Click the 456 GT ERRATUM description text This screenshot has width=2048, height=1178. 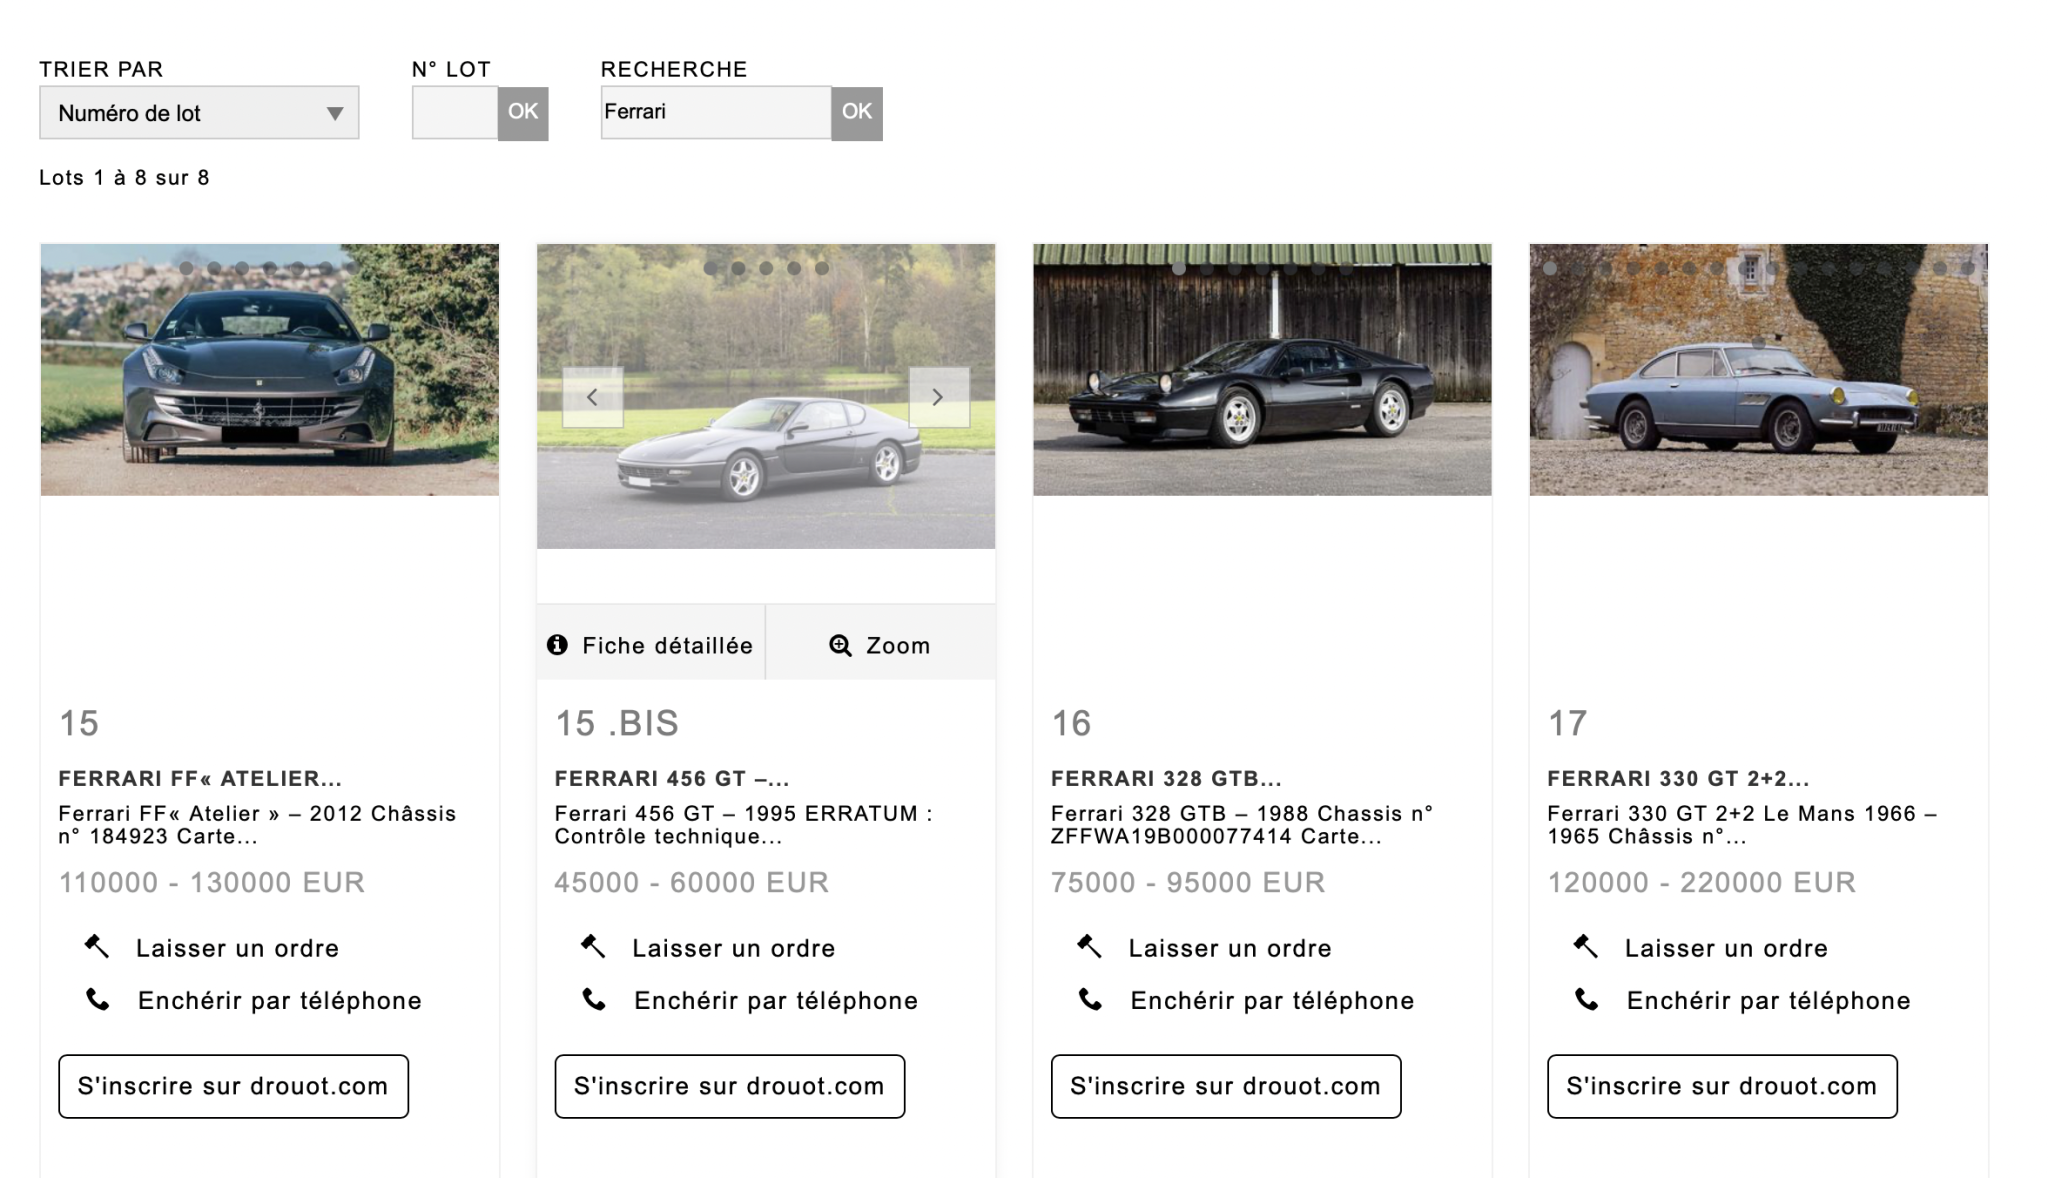pyautogui.click(x=744, y=825)
